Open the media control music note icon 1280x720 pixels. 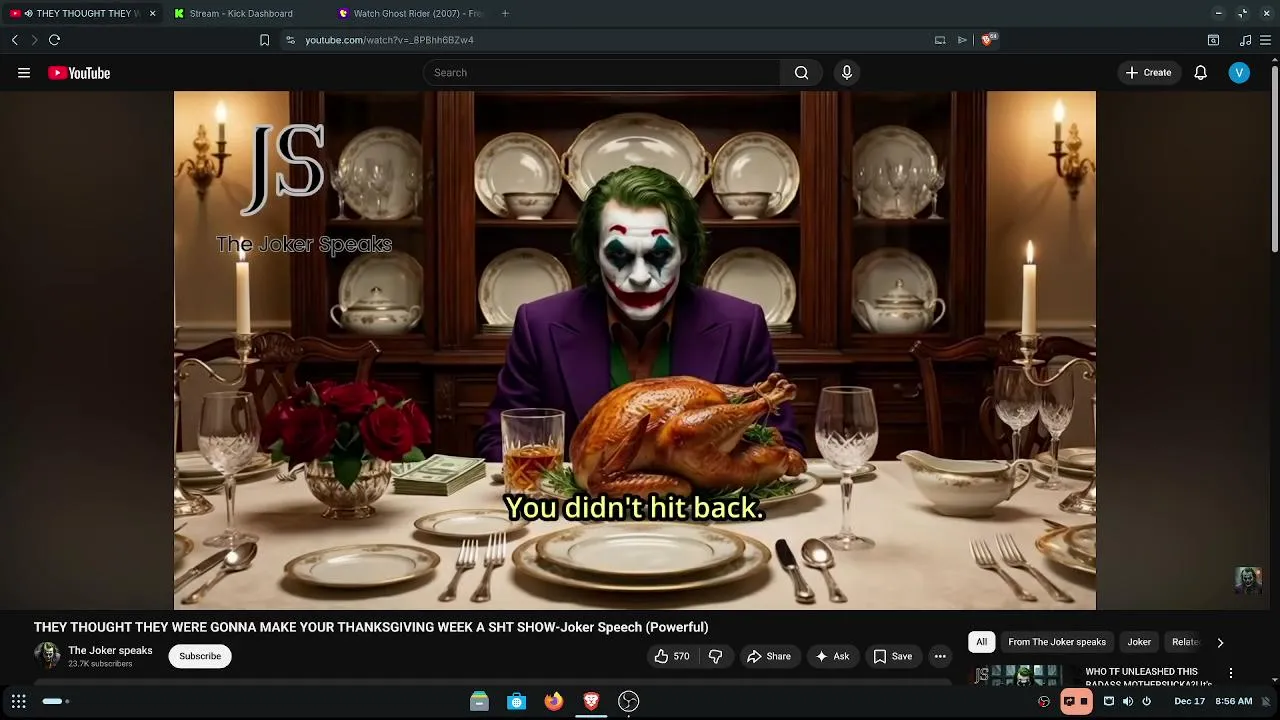pos(1245,40)
